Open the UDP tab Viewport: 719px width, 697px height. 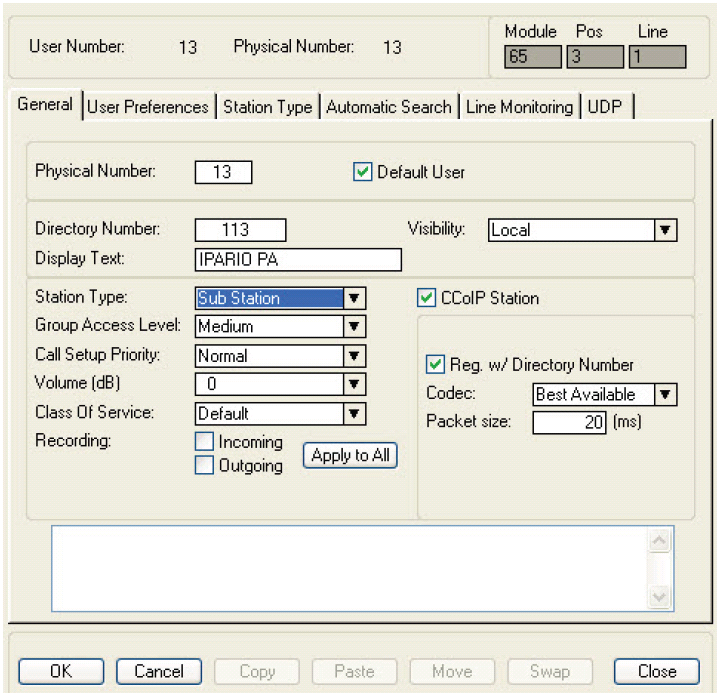(605, 107)
